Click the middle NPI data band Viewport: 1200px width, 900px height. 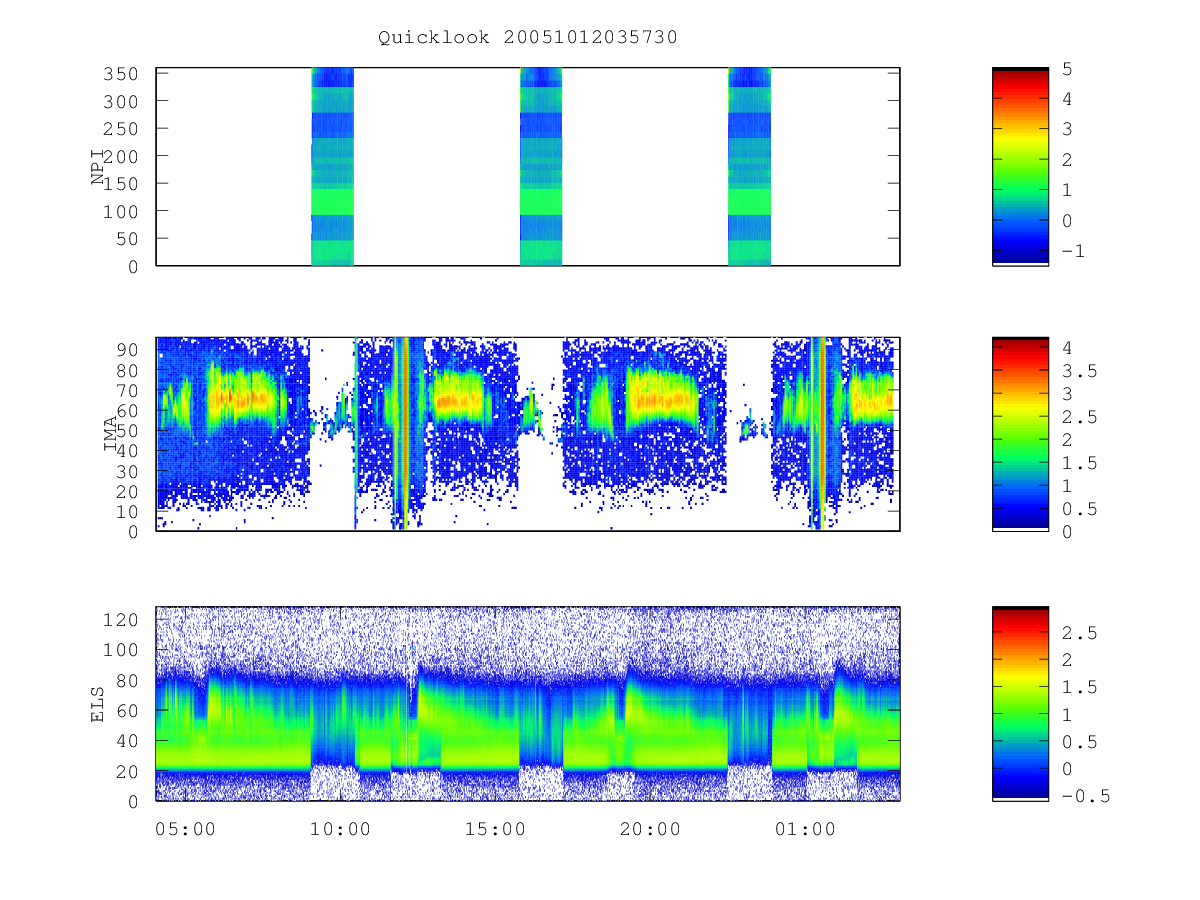point(541,166)
